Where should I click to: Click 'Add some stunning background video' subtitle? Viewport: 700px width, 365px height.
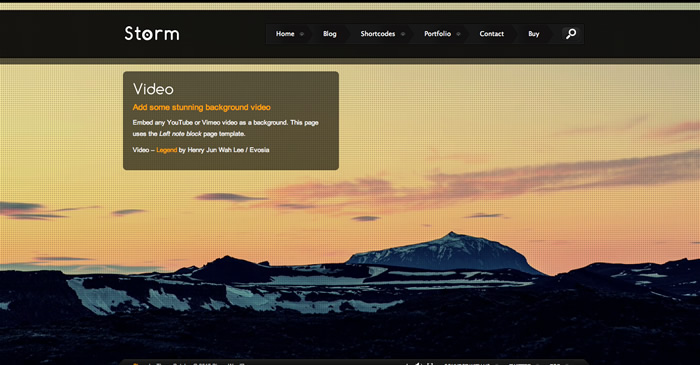coord(201,107)
